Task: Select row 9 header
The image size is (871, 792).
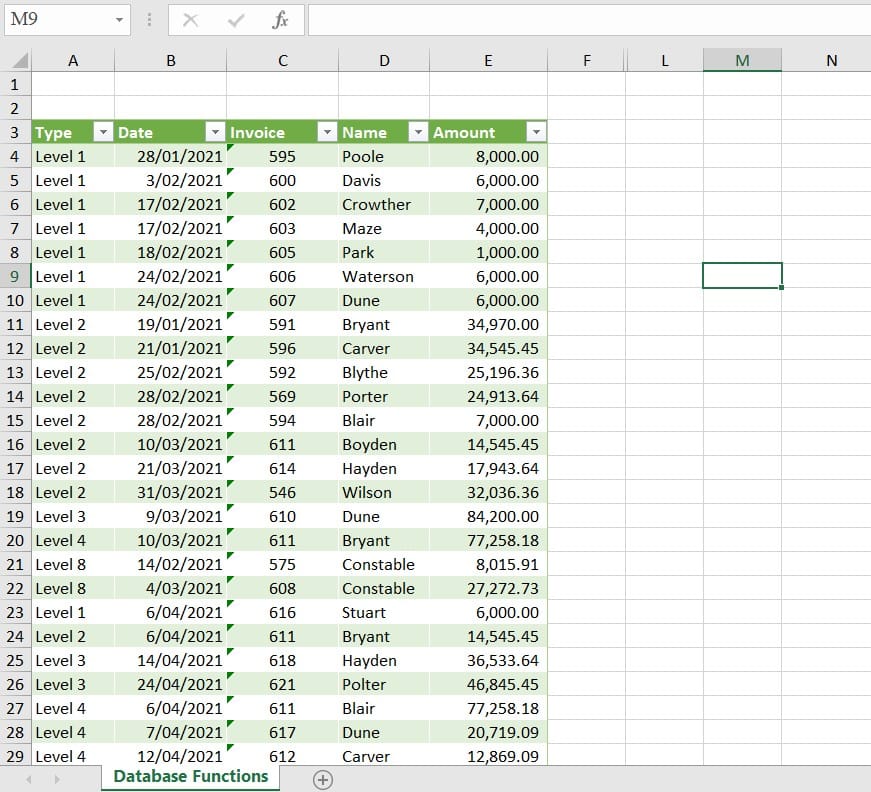Action: point(15,276)
